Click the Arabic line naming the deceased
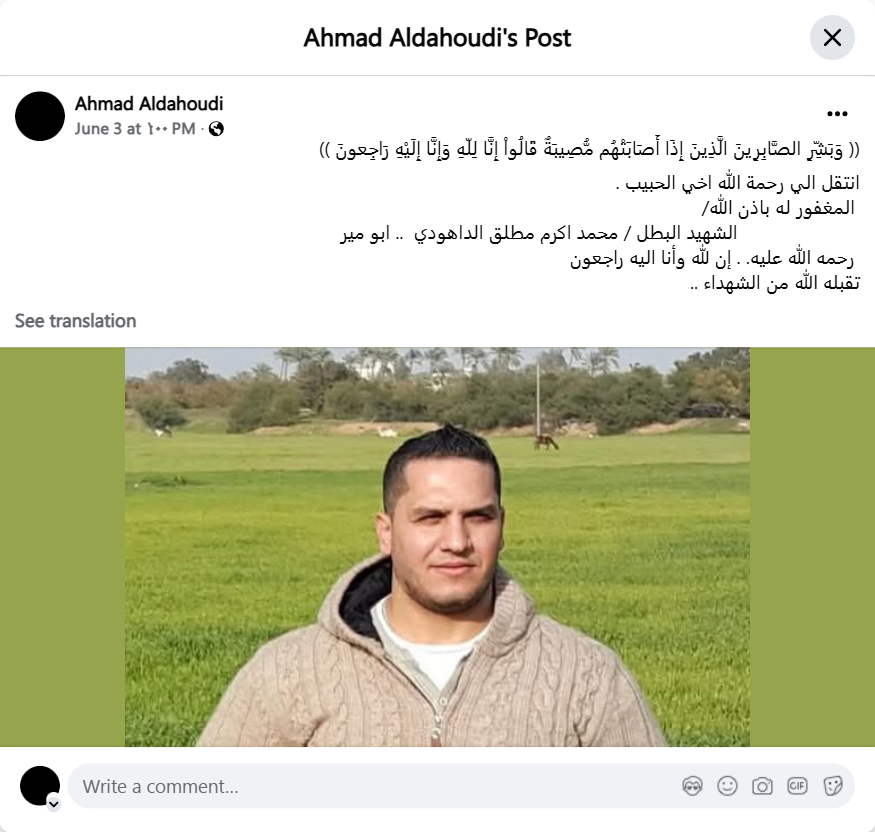The image size is (875, 832). 539,233
